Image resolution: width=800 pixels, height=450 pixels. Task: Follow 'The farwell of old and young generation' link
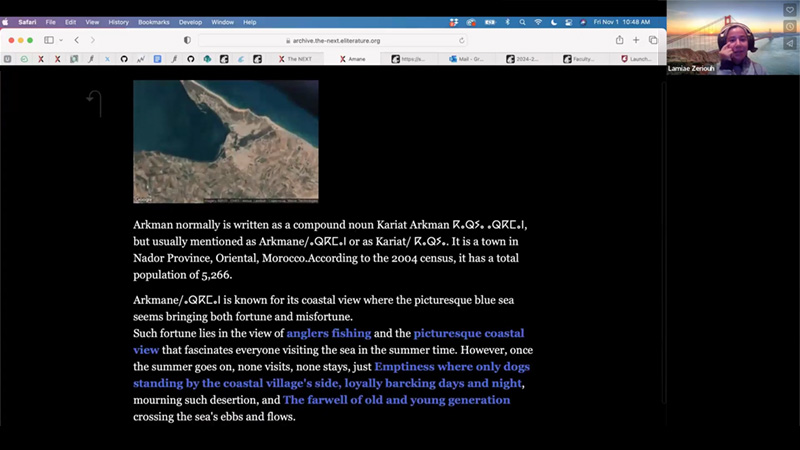click(x=396, y=400)
